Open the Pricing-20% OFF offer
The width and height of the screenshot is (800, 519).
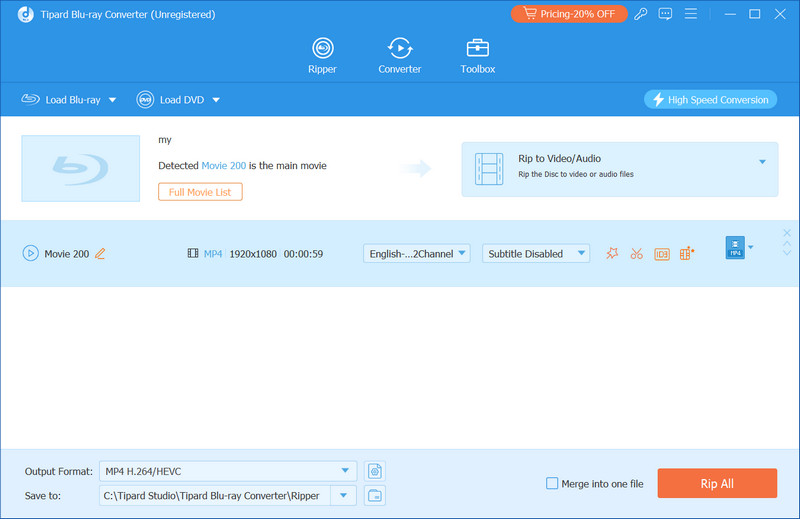pos(569,14)
